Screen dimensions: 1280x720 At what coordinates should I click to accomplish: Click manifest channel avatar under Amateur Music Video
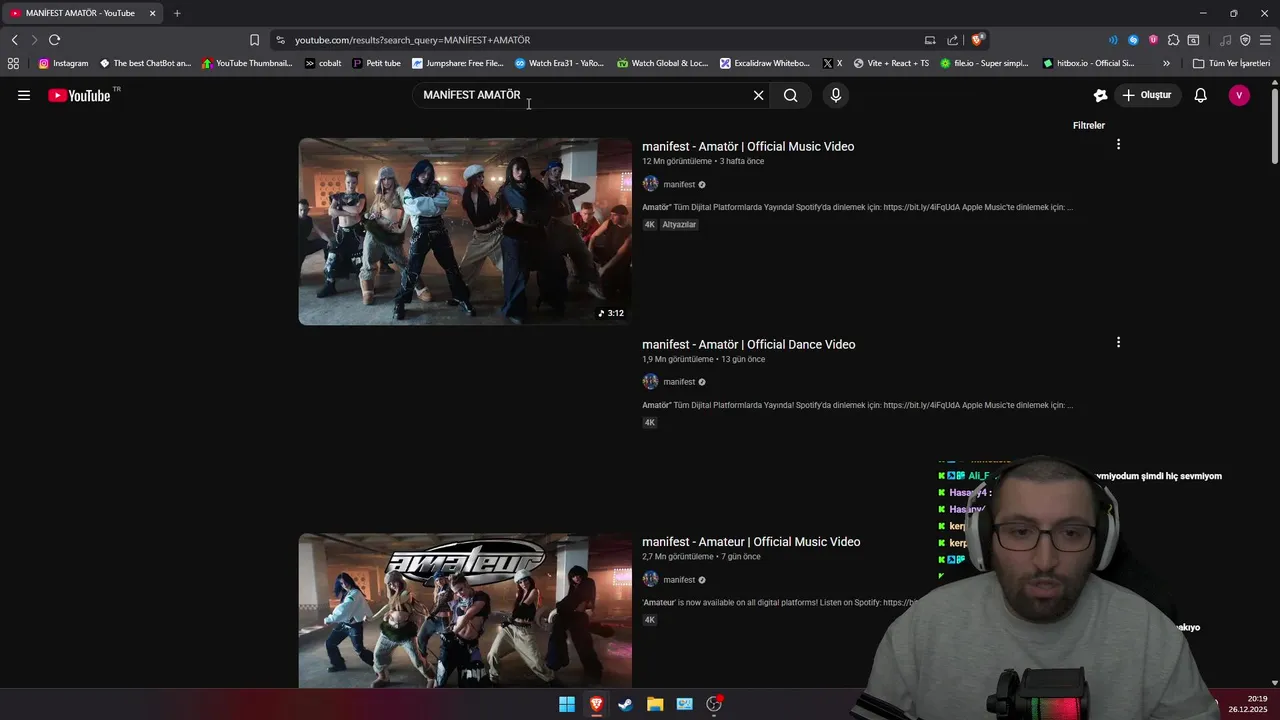click(650, 580)
